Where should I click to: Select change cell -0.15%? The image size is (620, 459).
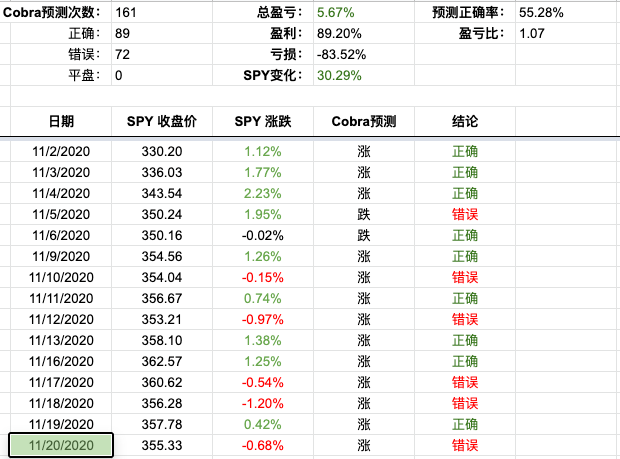point(263,277)
